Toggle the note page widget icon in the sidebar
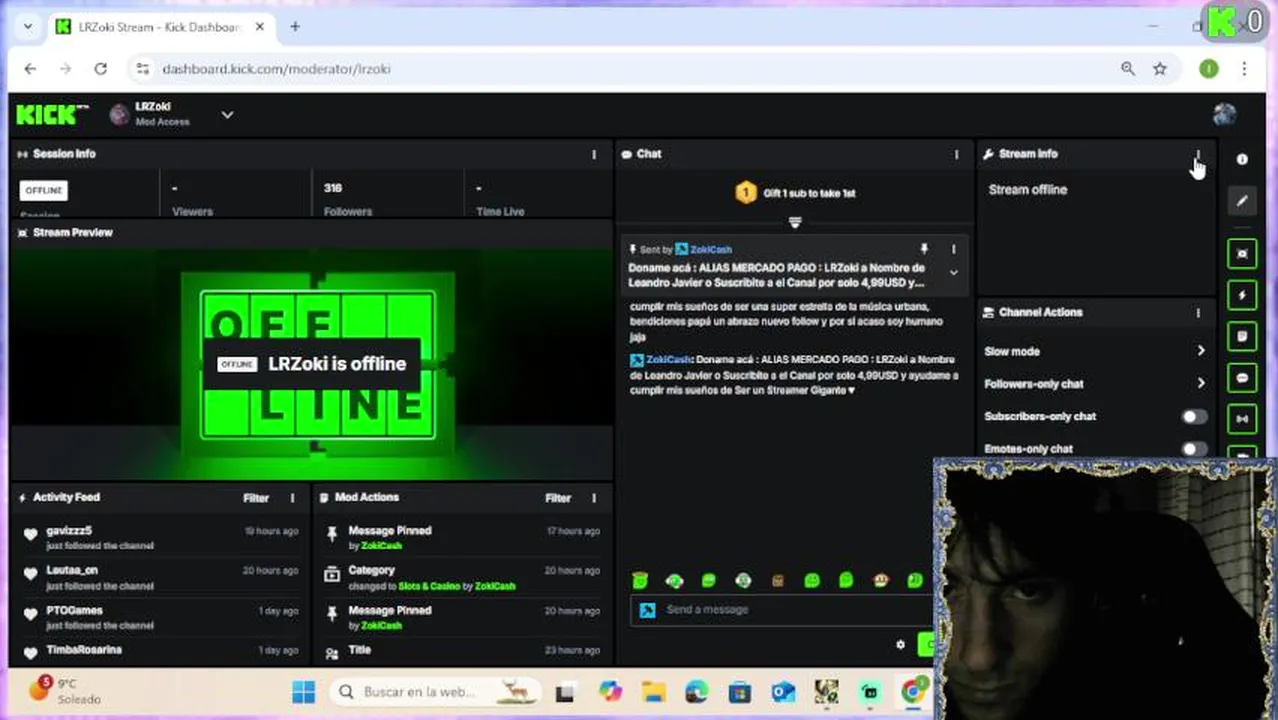 pyautogui.click(x=1241, y=337)
